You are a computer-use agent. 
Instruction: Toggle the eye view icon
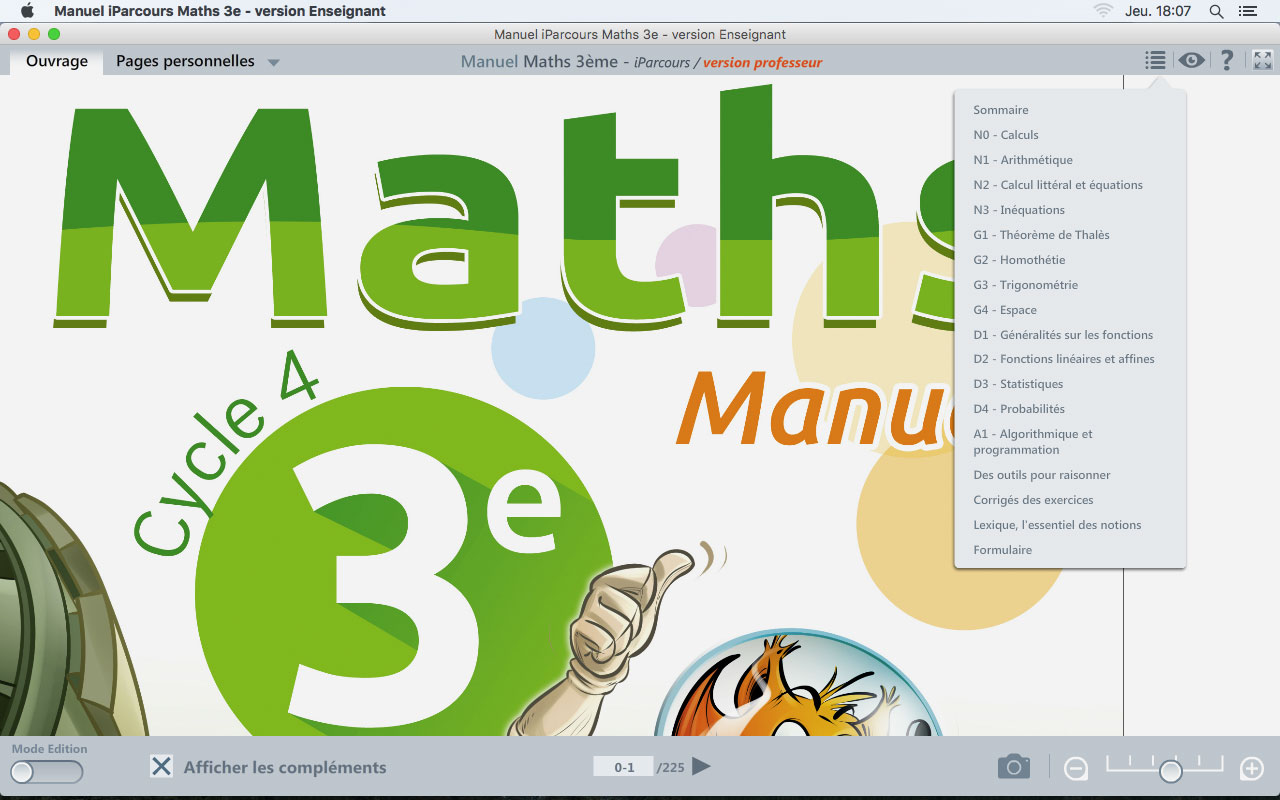[x=1190, y=61]
